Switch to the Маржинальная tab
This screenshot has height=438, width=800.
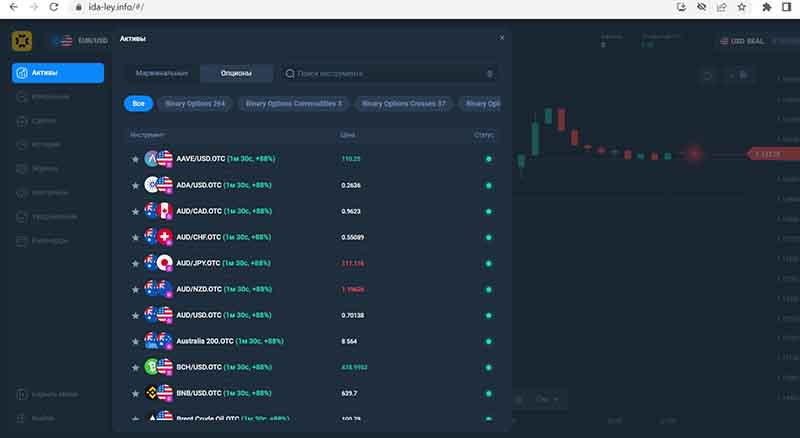coord(162,74)
